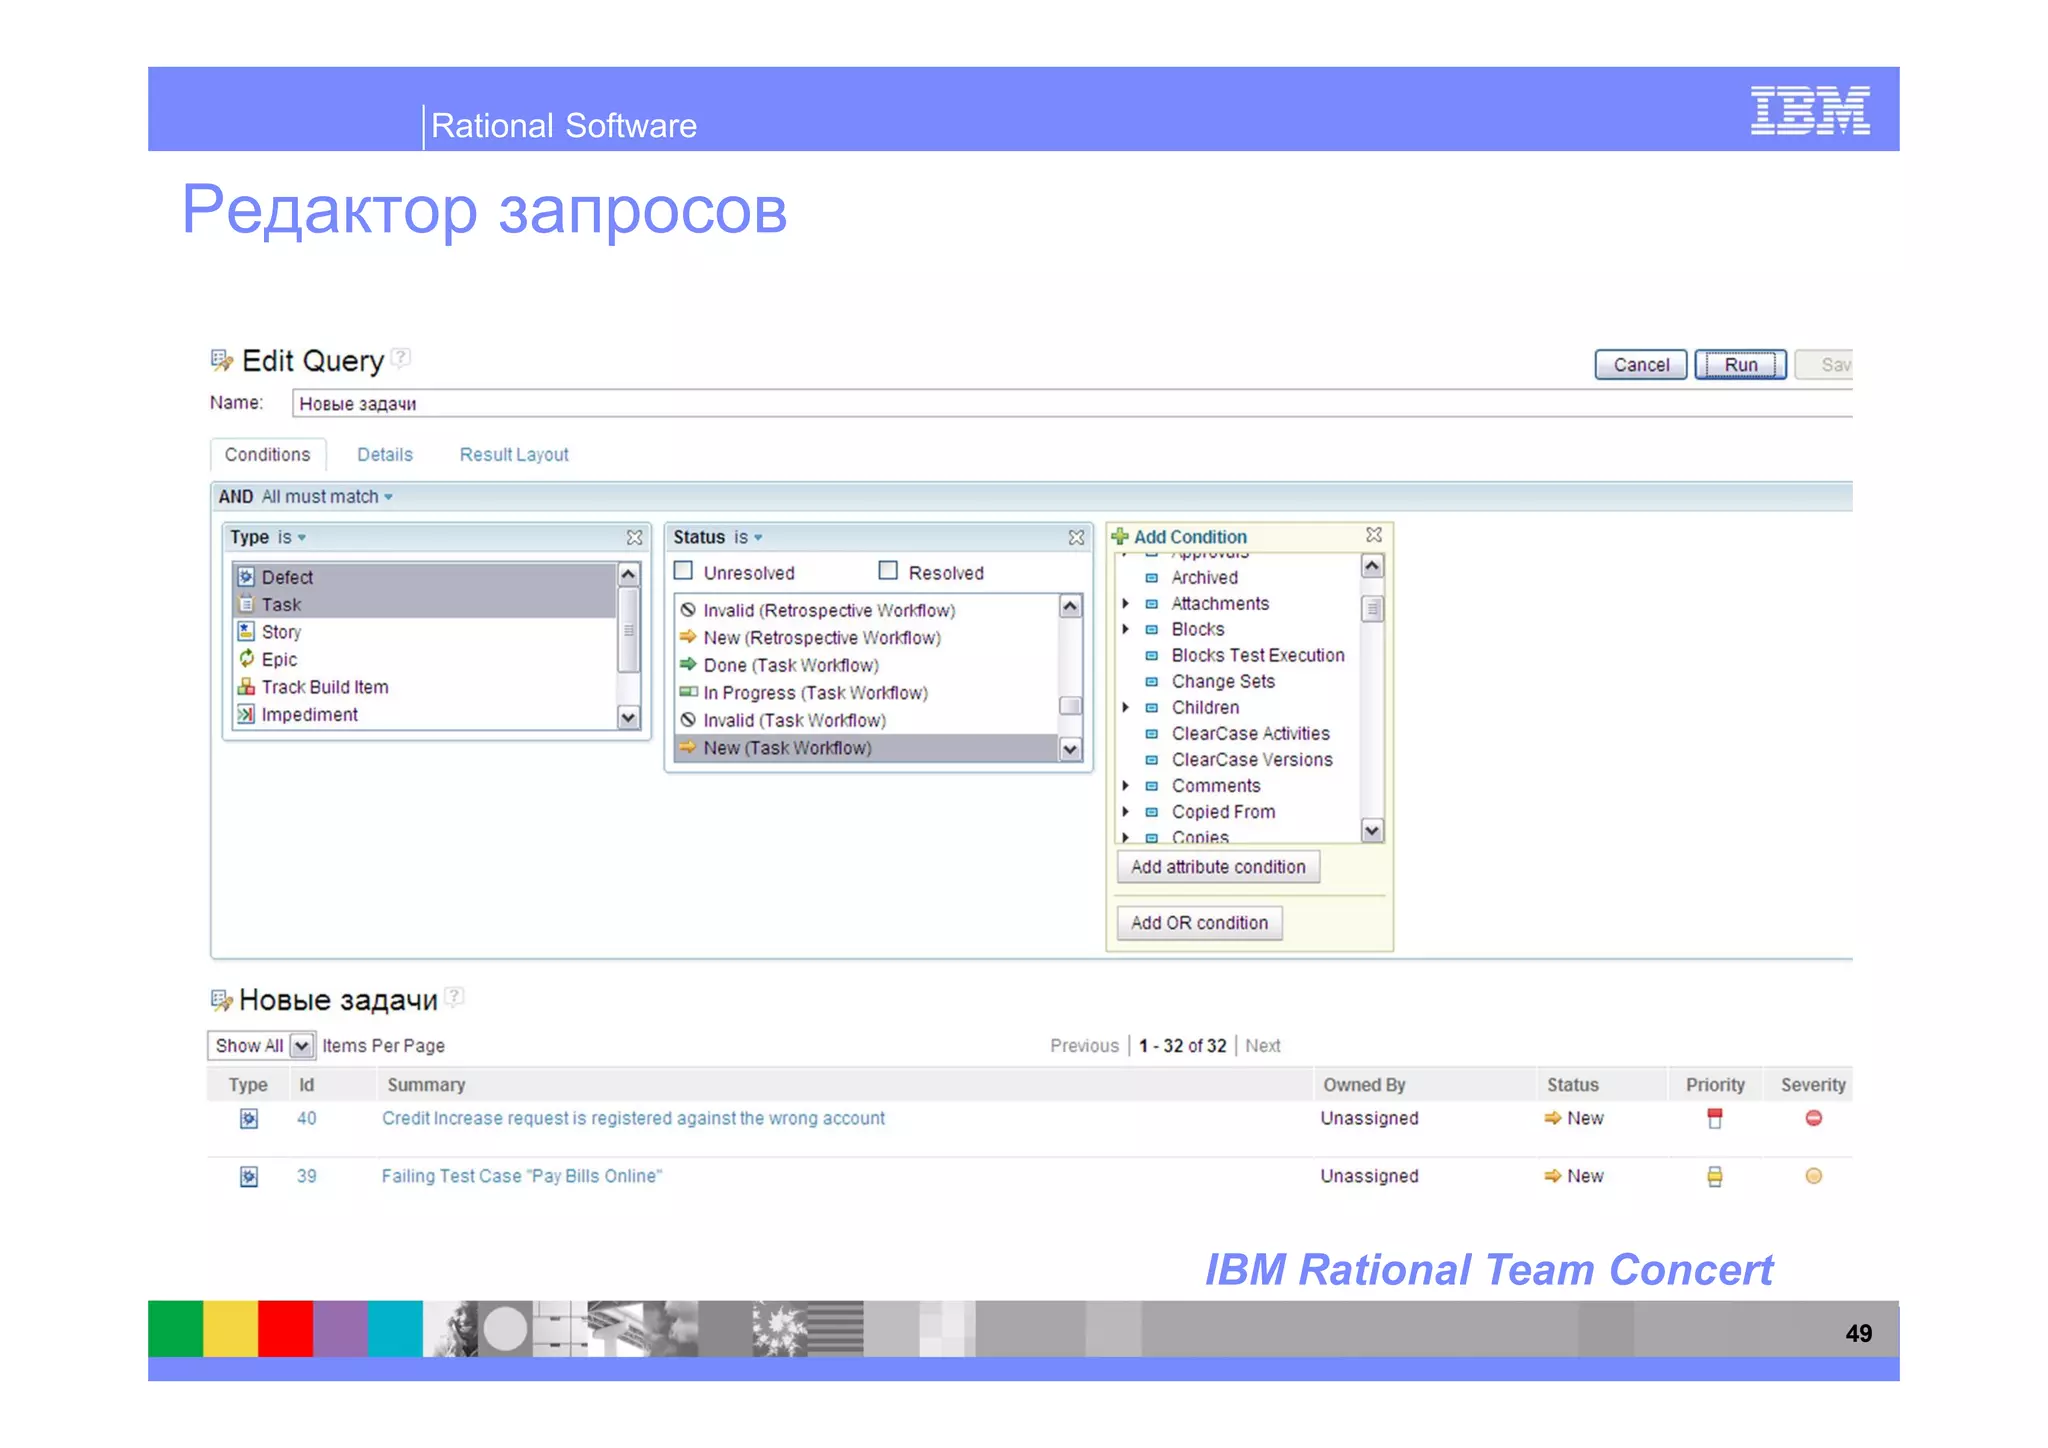Open the Type 'is' operator dropdown

coord(292,537)
